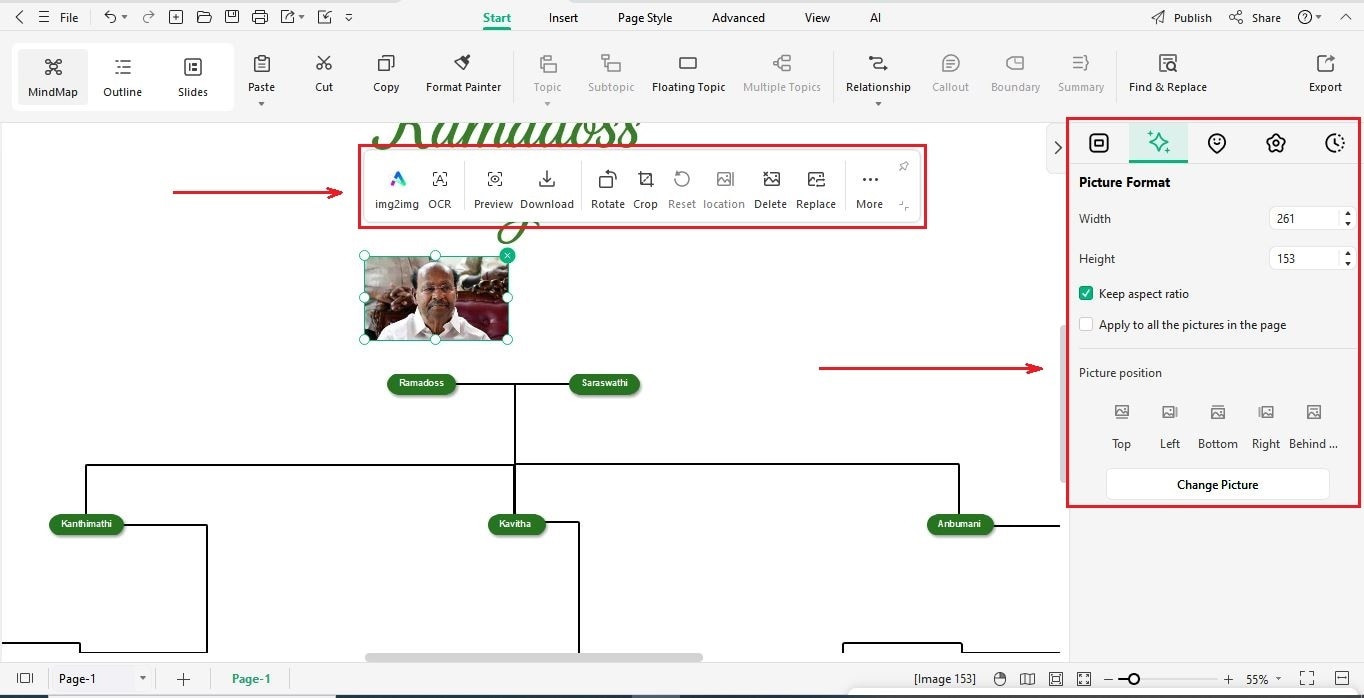Viewport: 1364px width, 698px height.
Task: Open the zoom percentage dropdown
Action: click(x=1278, y=679)
